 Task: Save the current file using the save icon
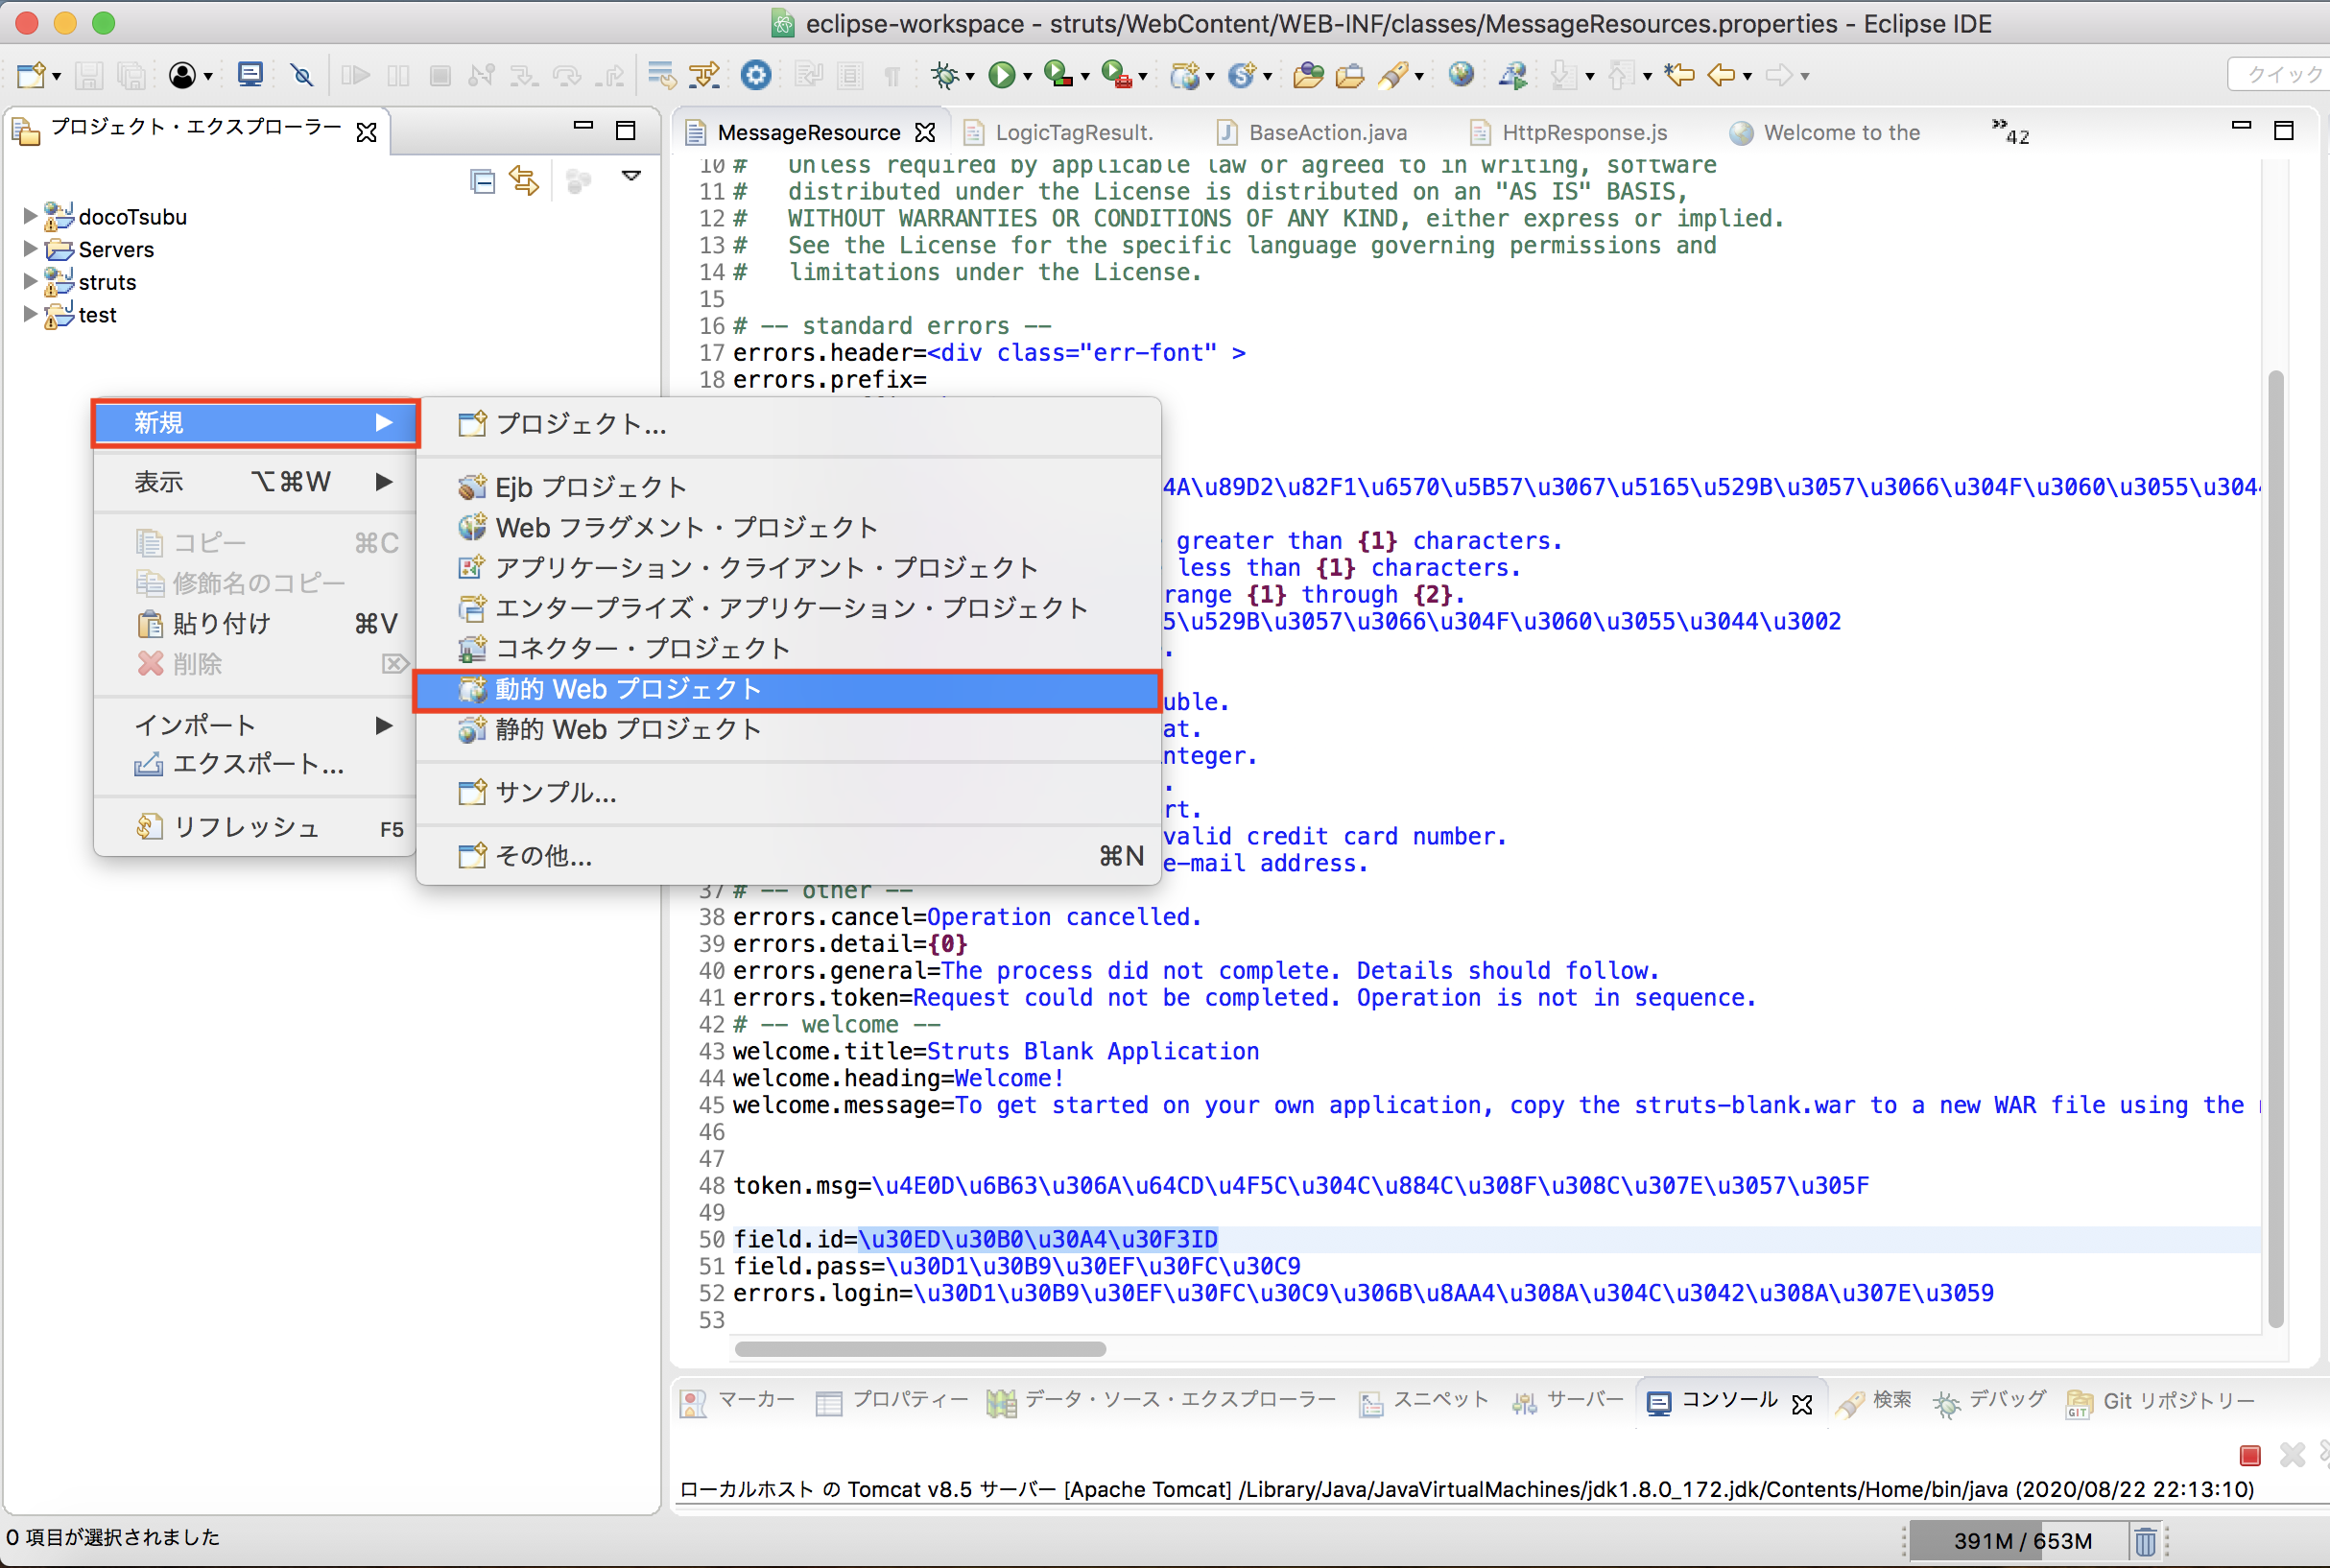pos(90,75)
